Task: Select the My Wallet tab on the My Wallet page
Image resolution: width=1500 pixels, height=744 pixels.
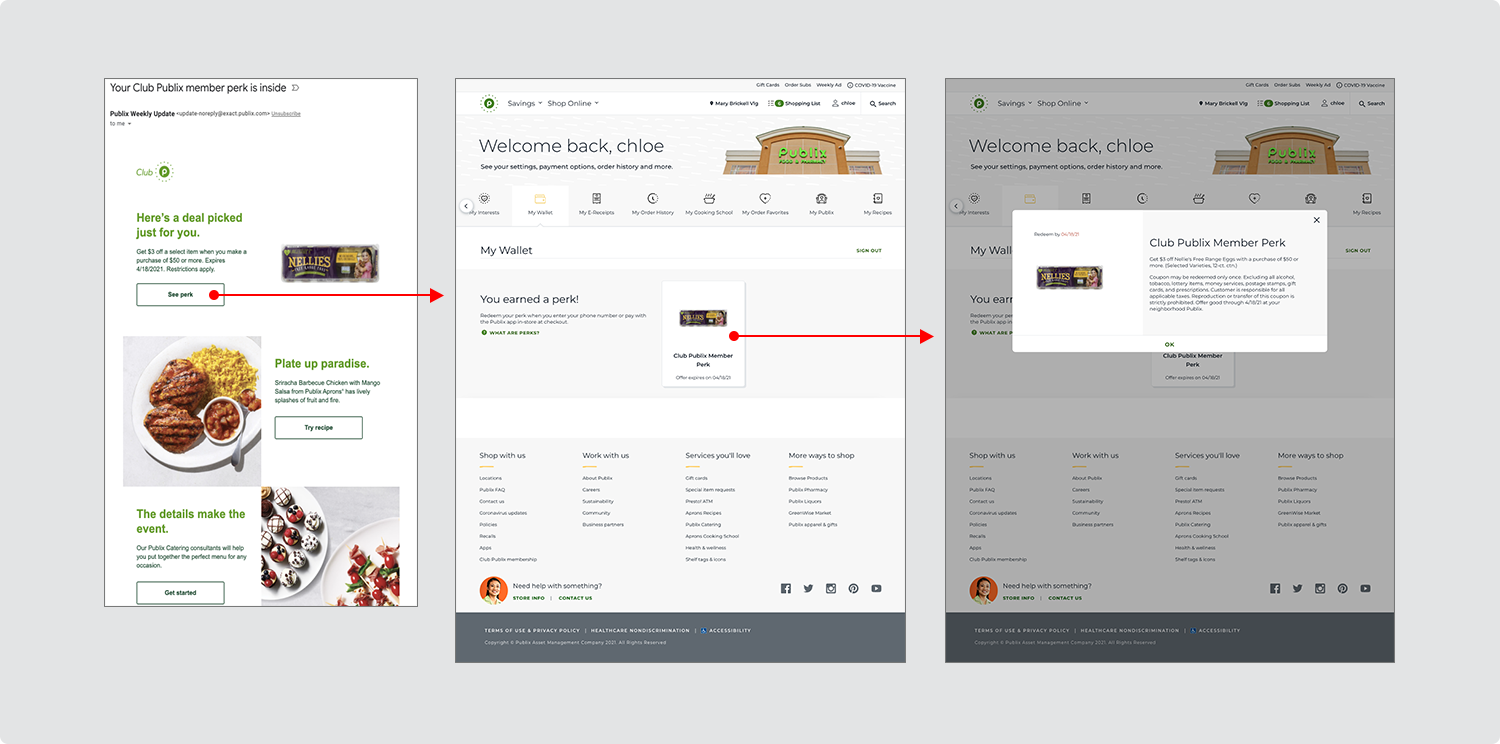Action: 540,204
